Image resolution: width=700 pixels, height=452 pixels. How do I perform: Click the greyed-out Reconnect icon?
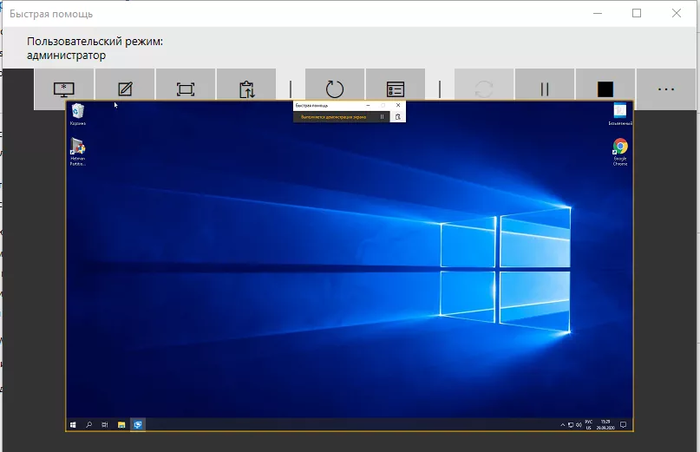[x=485, y=89]
